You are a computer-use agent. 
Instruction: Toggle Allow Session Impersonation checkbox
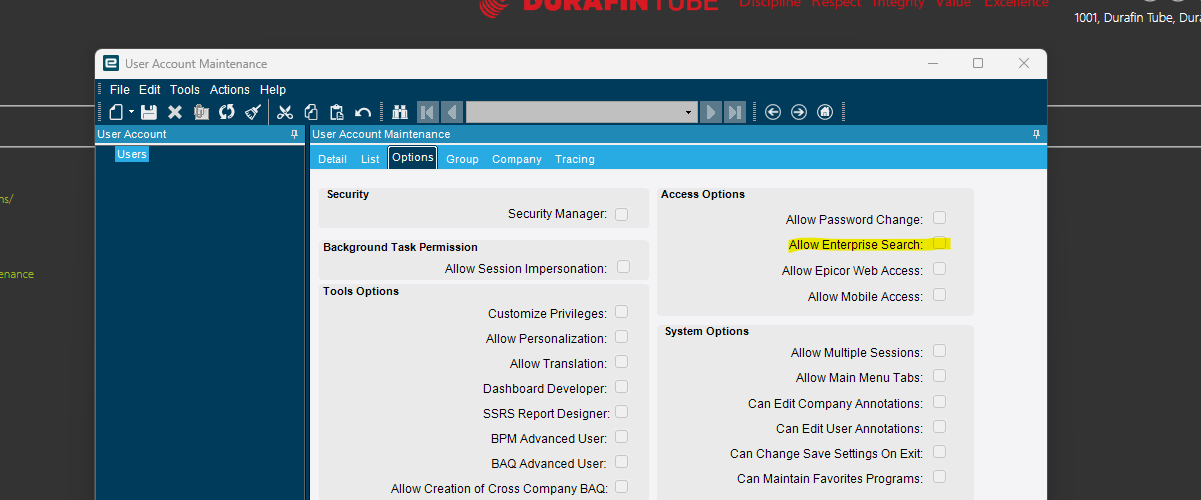pyautogui.click(x=624, y=267)
